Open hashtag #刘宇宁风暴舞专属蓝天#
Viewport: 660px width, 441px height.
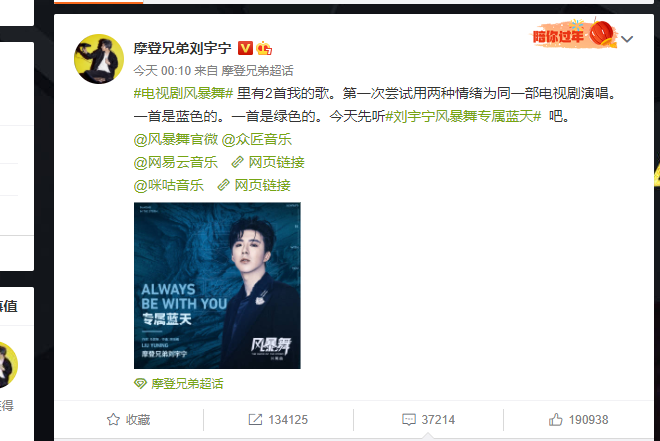click(x=463, y=116)
